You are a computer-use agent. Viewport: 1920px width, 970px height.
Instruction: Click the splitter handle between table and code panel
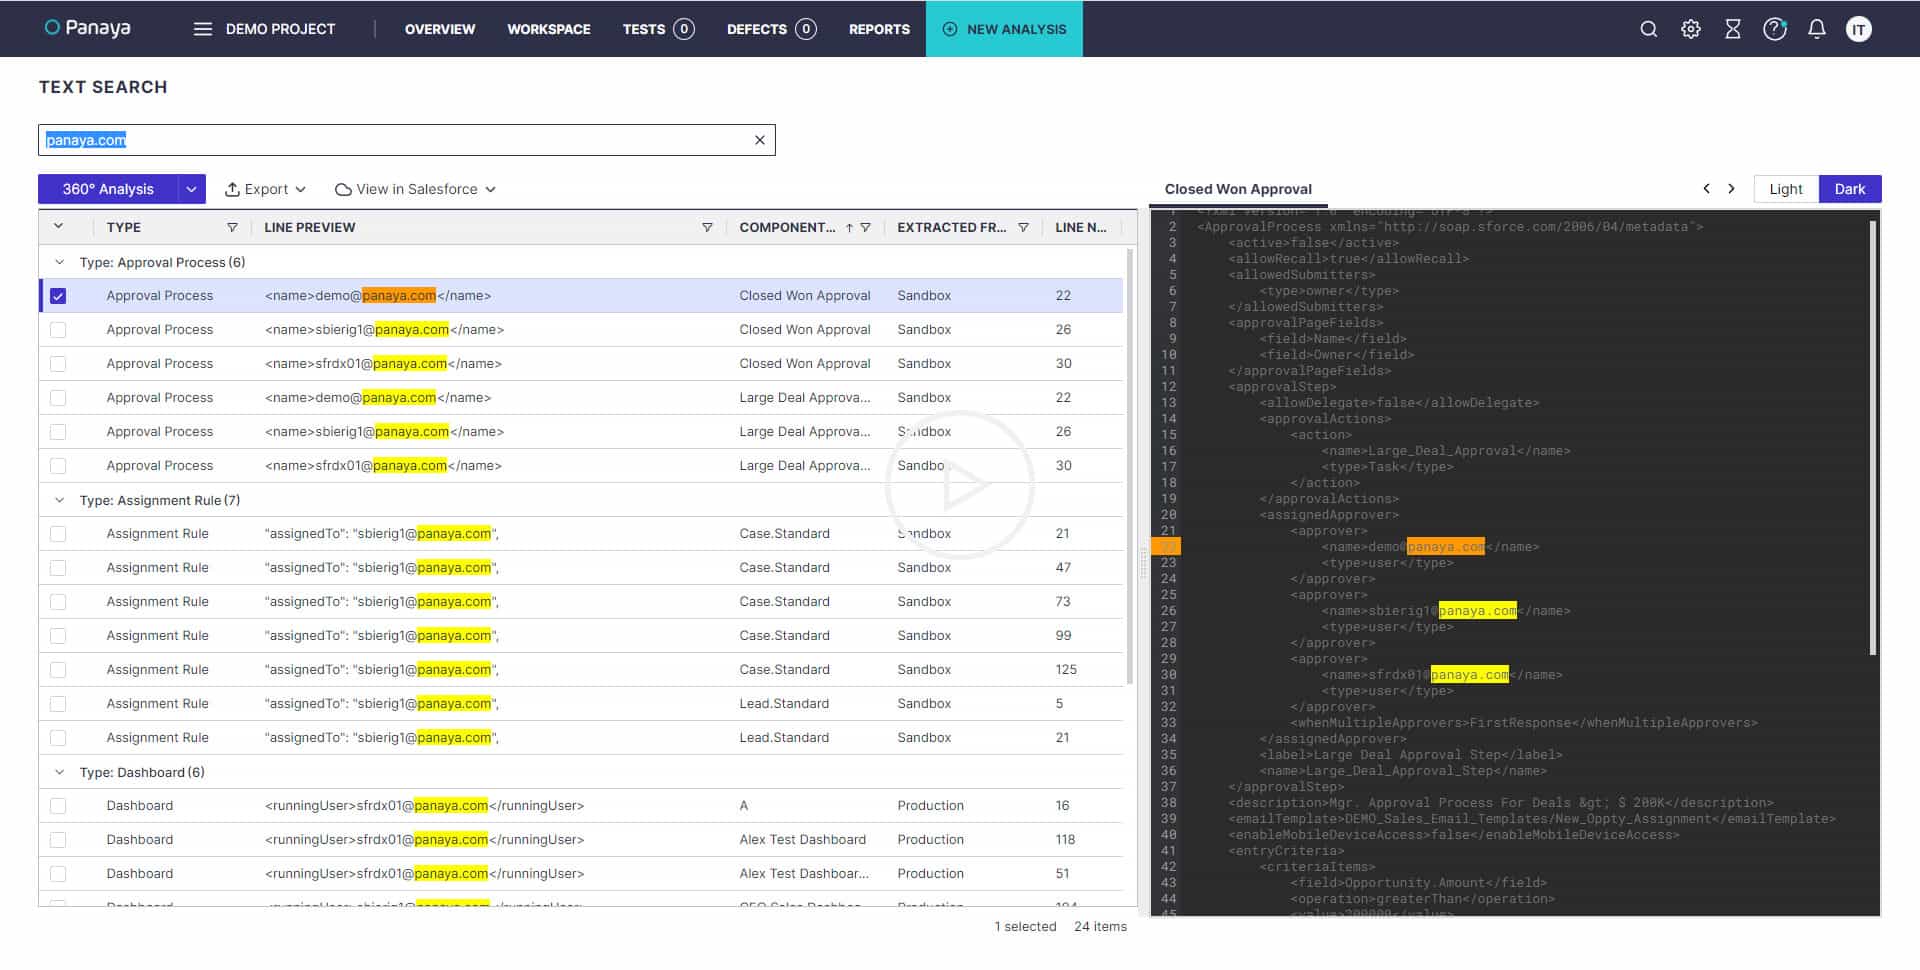[x=1144, y=563]
